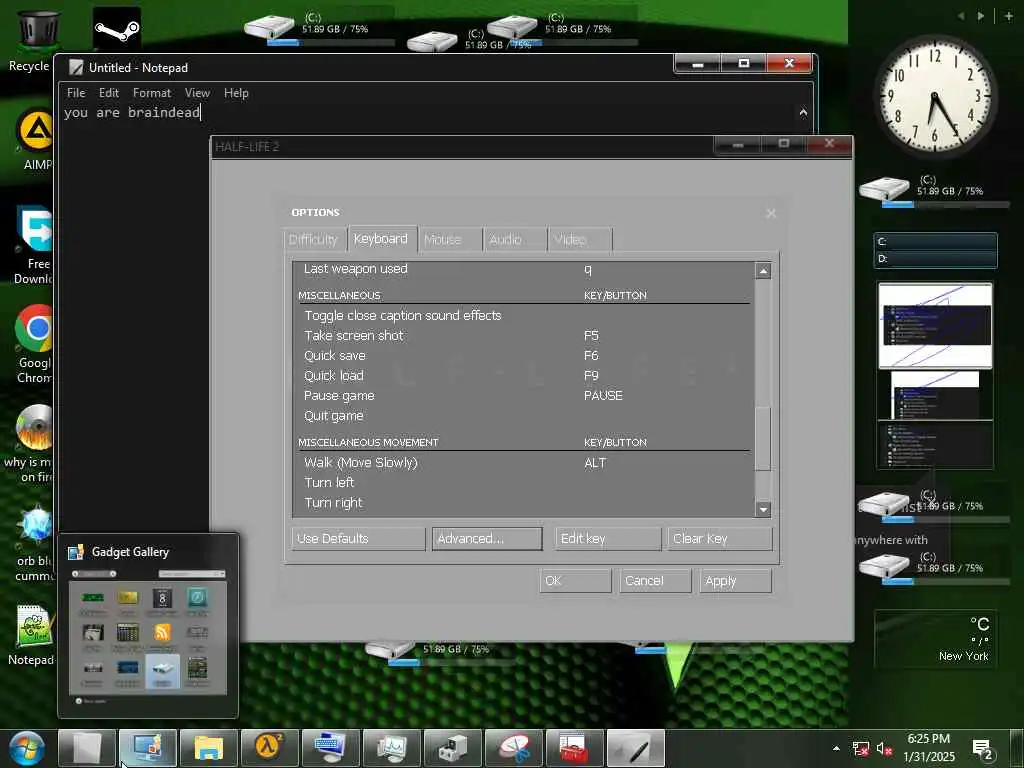The width and height of the screenshot is (1024, 768).
Task: Open the notification center tray icon
Action: [x=982, y=749]
